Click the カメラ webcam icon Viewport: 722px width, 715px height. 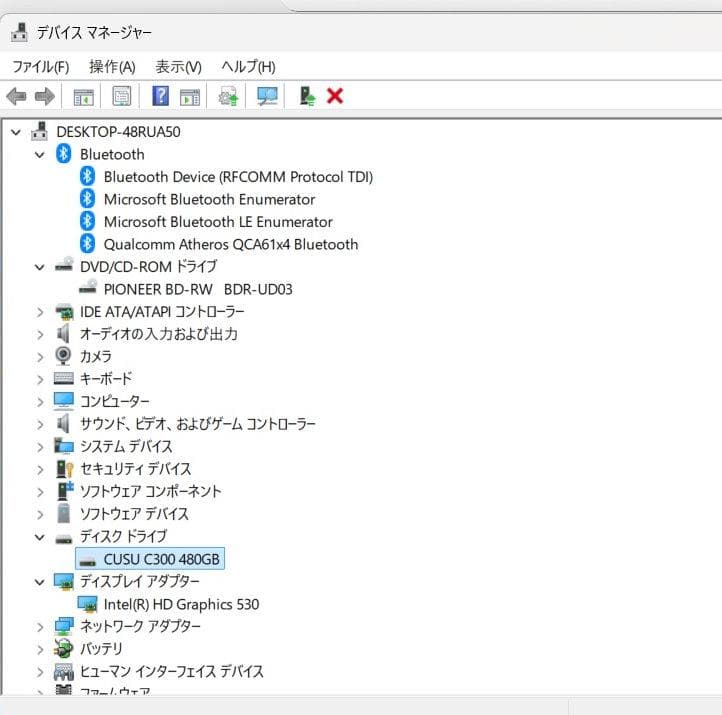tap(63, 356)
